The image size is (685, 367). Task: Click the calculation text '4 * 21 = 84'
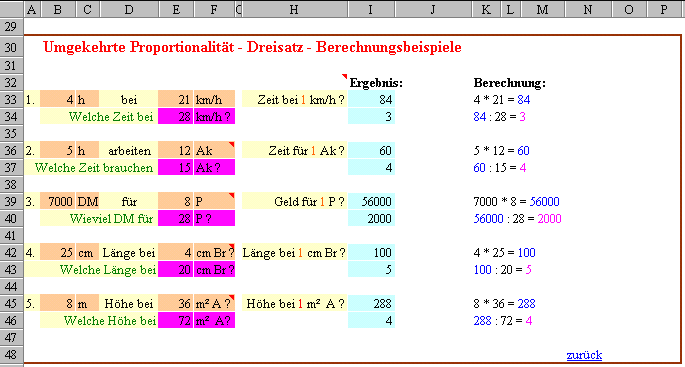click(x=502, y=100)
